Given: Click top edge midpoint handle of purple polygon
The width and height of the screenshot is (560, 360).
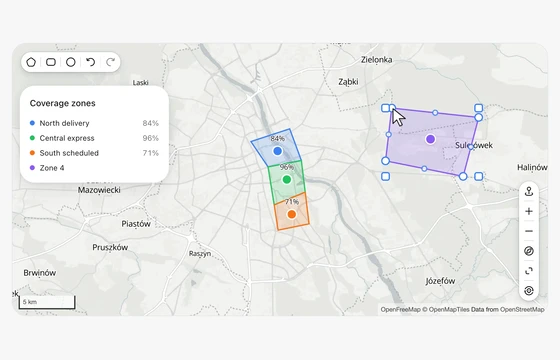Looking at the screenshot, I should [x=435, y=113].
